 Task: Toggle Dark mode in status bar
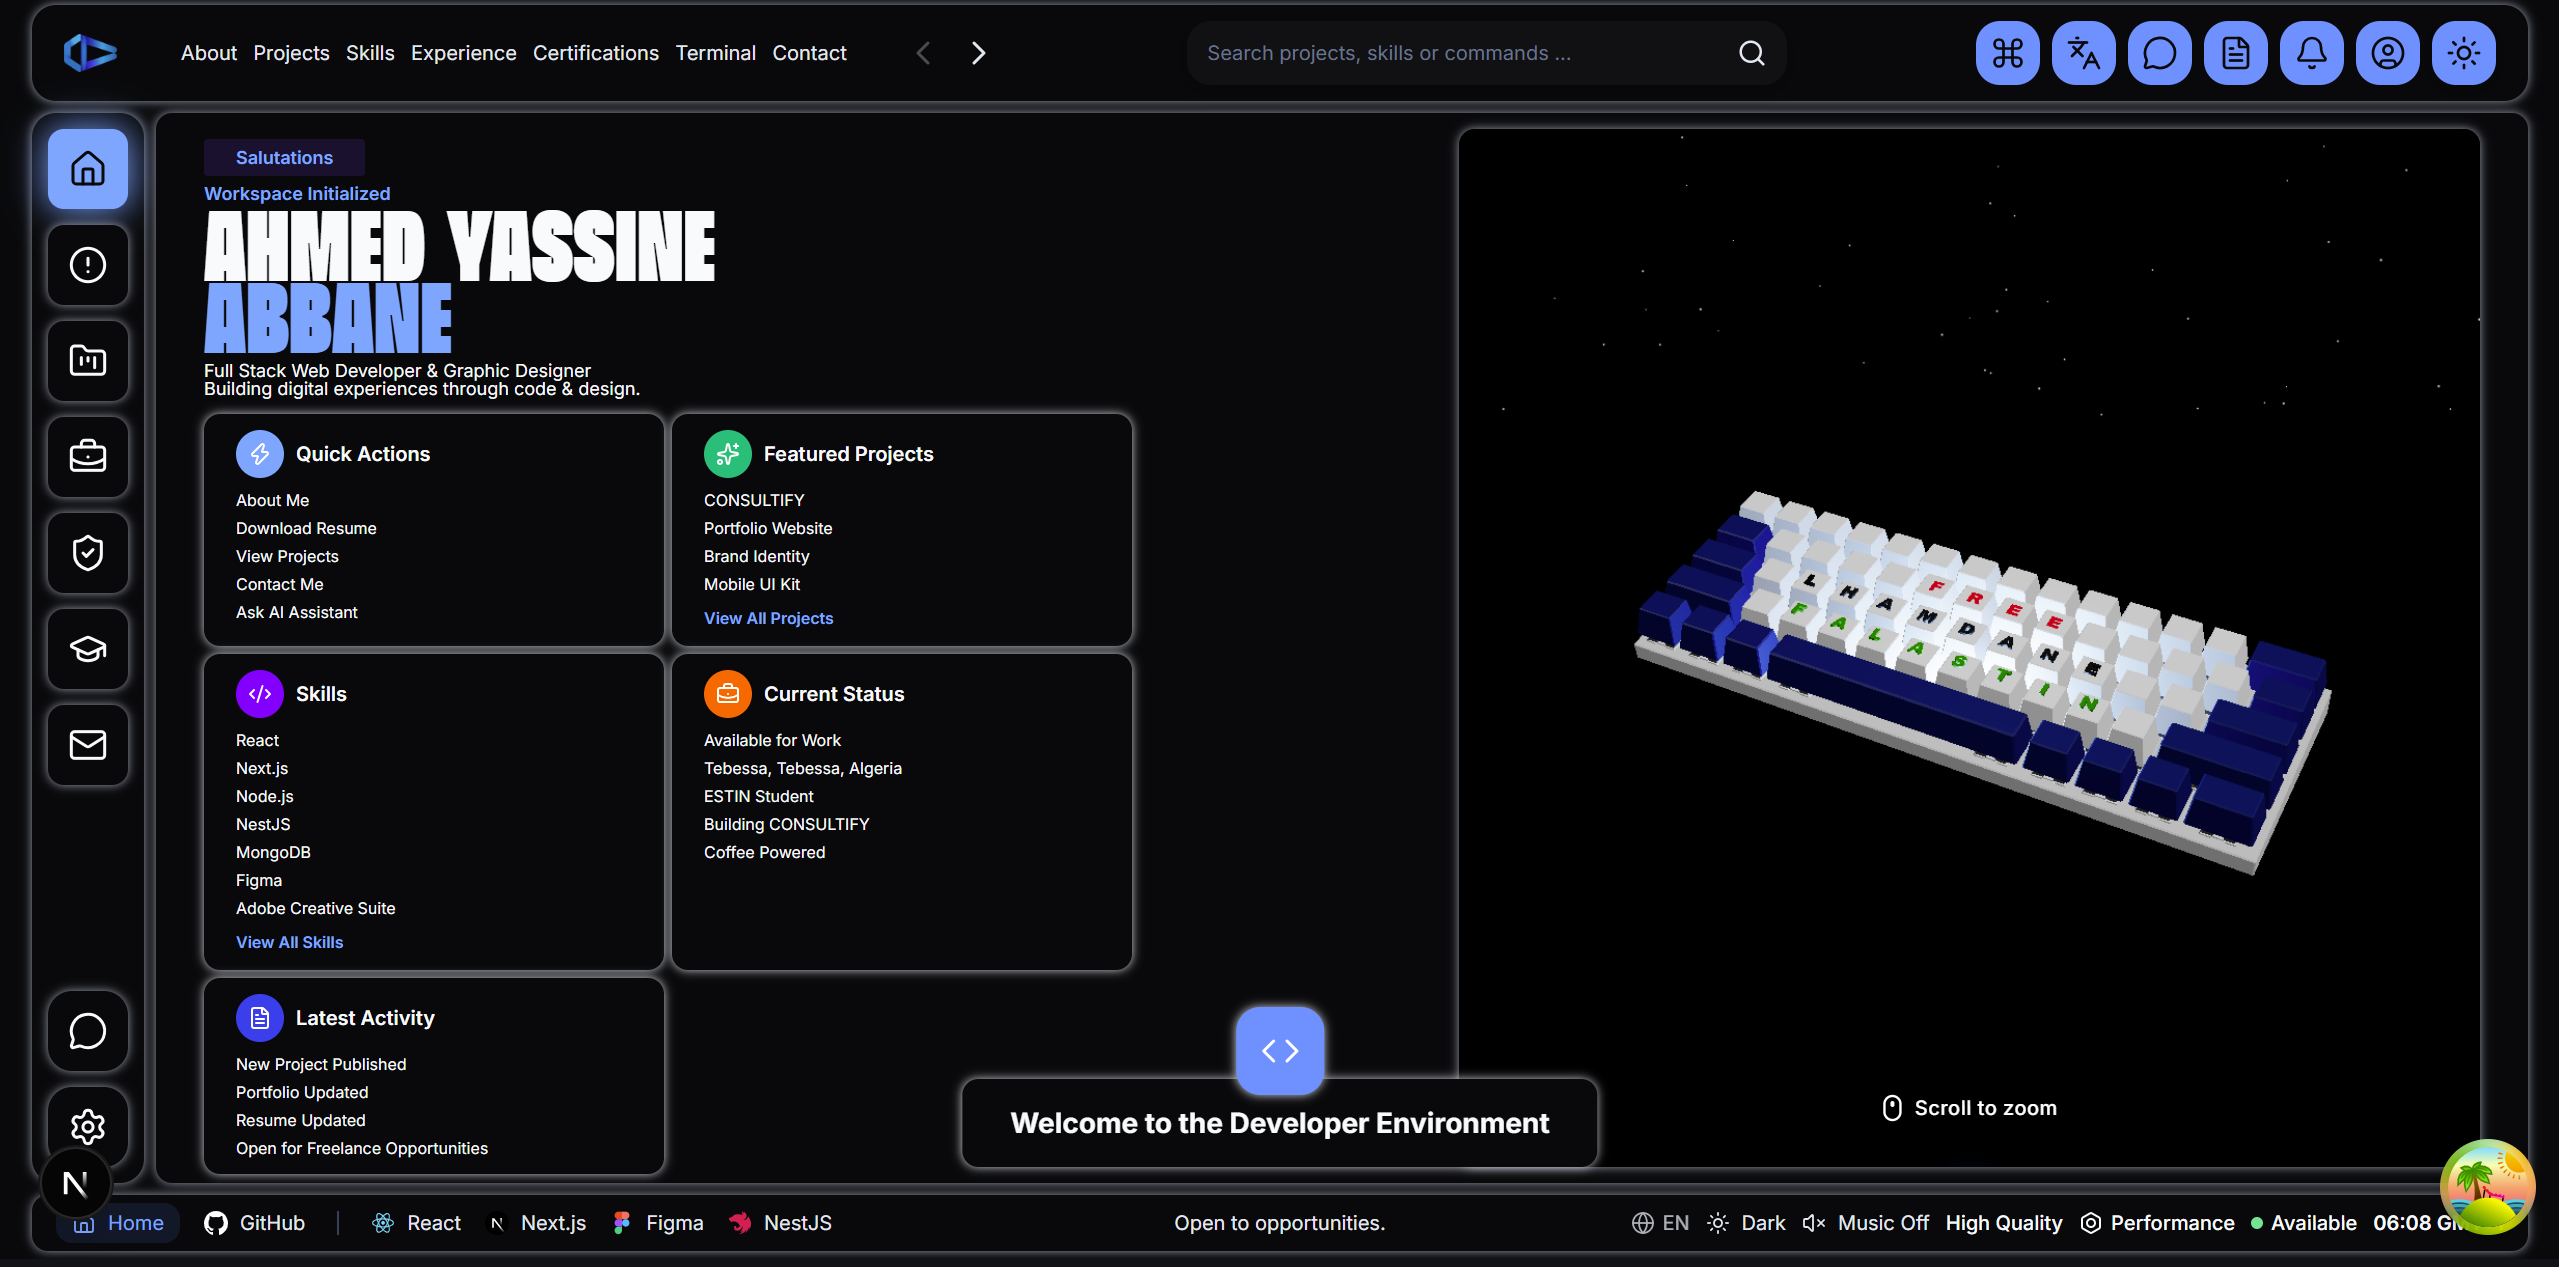tap(1747, 1223)
